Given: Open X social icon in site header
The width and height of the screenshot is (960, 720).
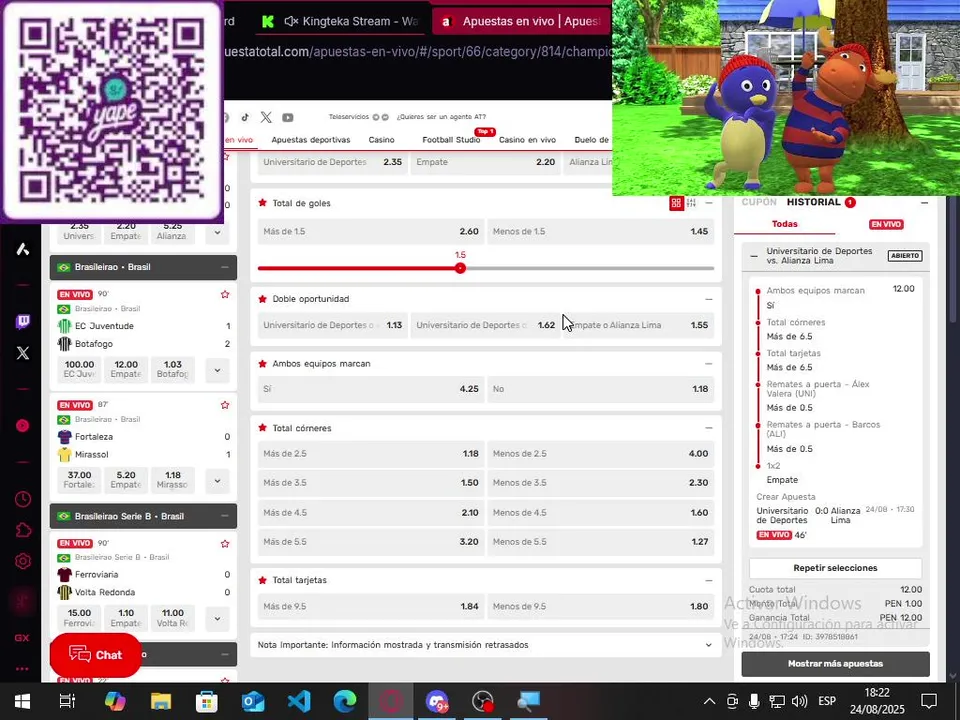Looking at the screenshot, I should coord(266,117).
